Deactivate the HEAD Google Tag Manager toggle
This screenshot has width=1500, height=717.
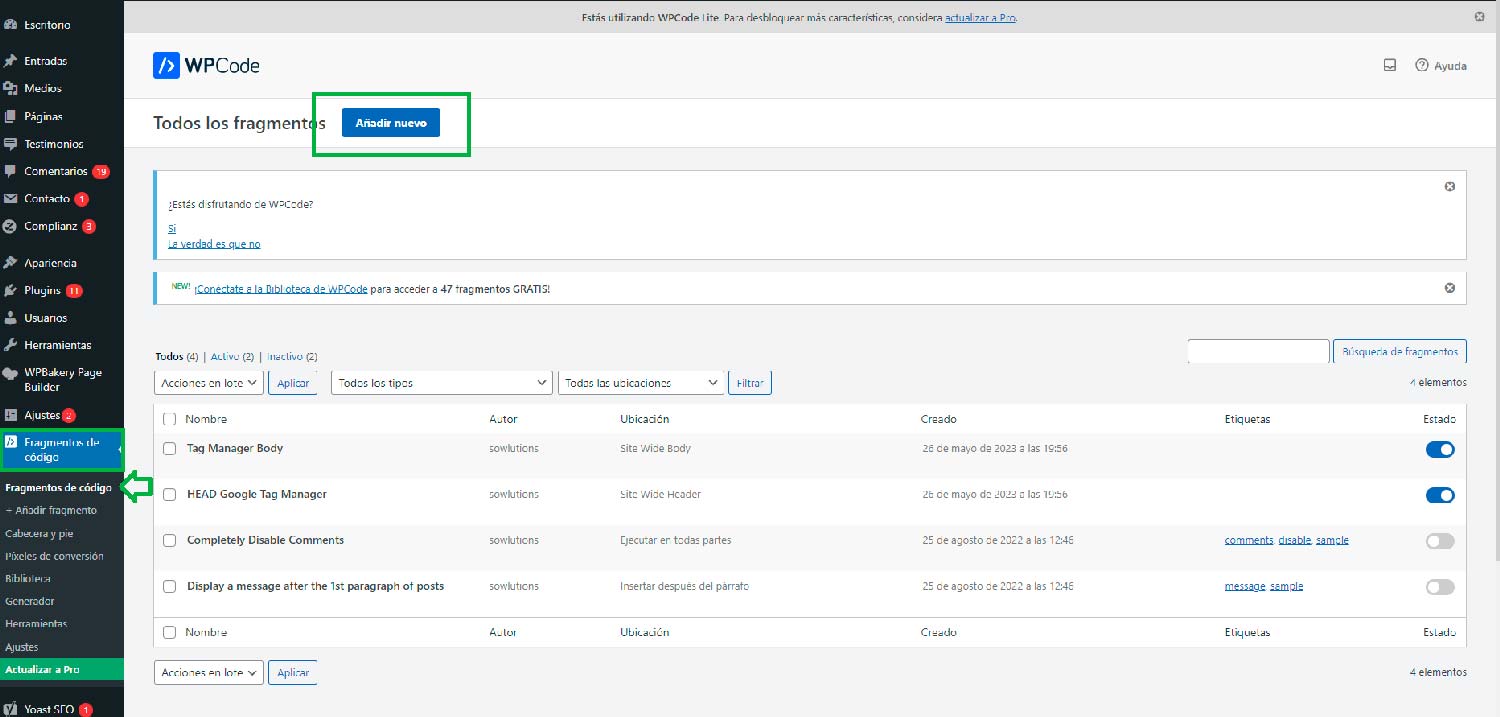pos(1440,495)
